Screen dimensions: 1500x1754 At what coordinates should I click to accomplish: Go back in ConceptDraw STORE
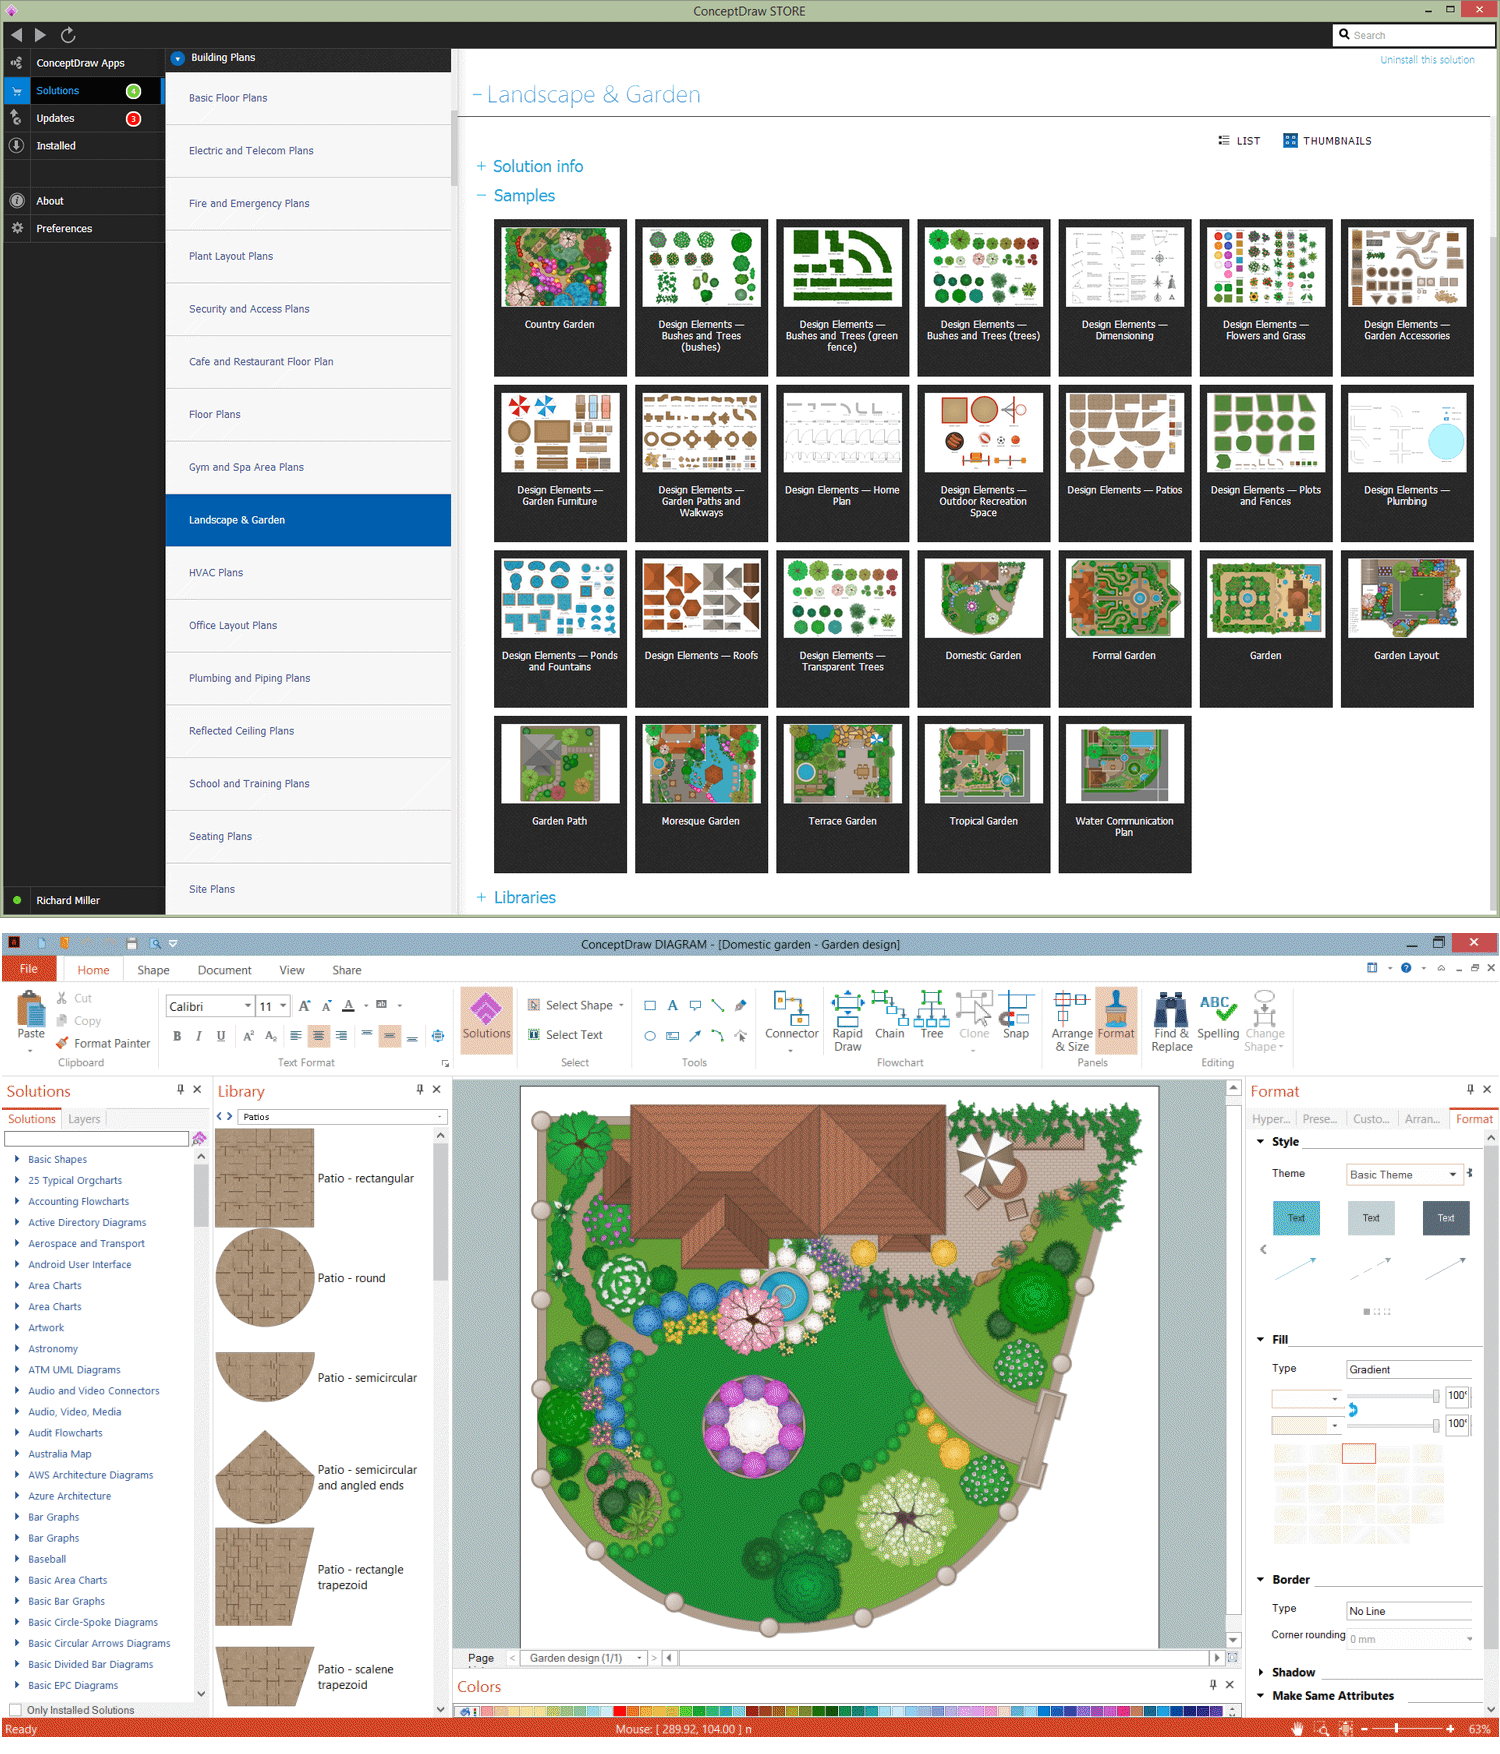click(x=17, y=35)
